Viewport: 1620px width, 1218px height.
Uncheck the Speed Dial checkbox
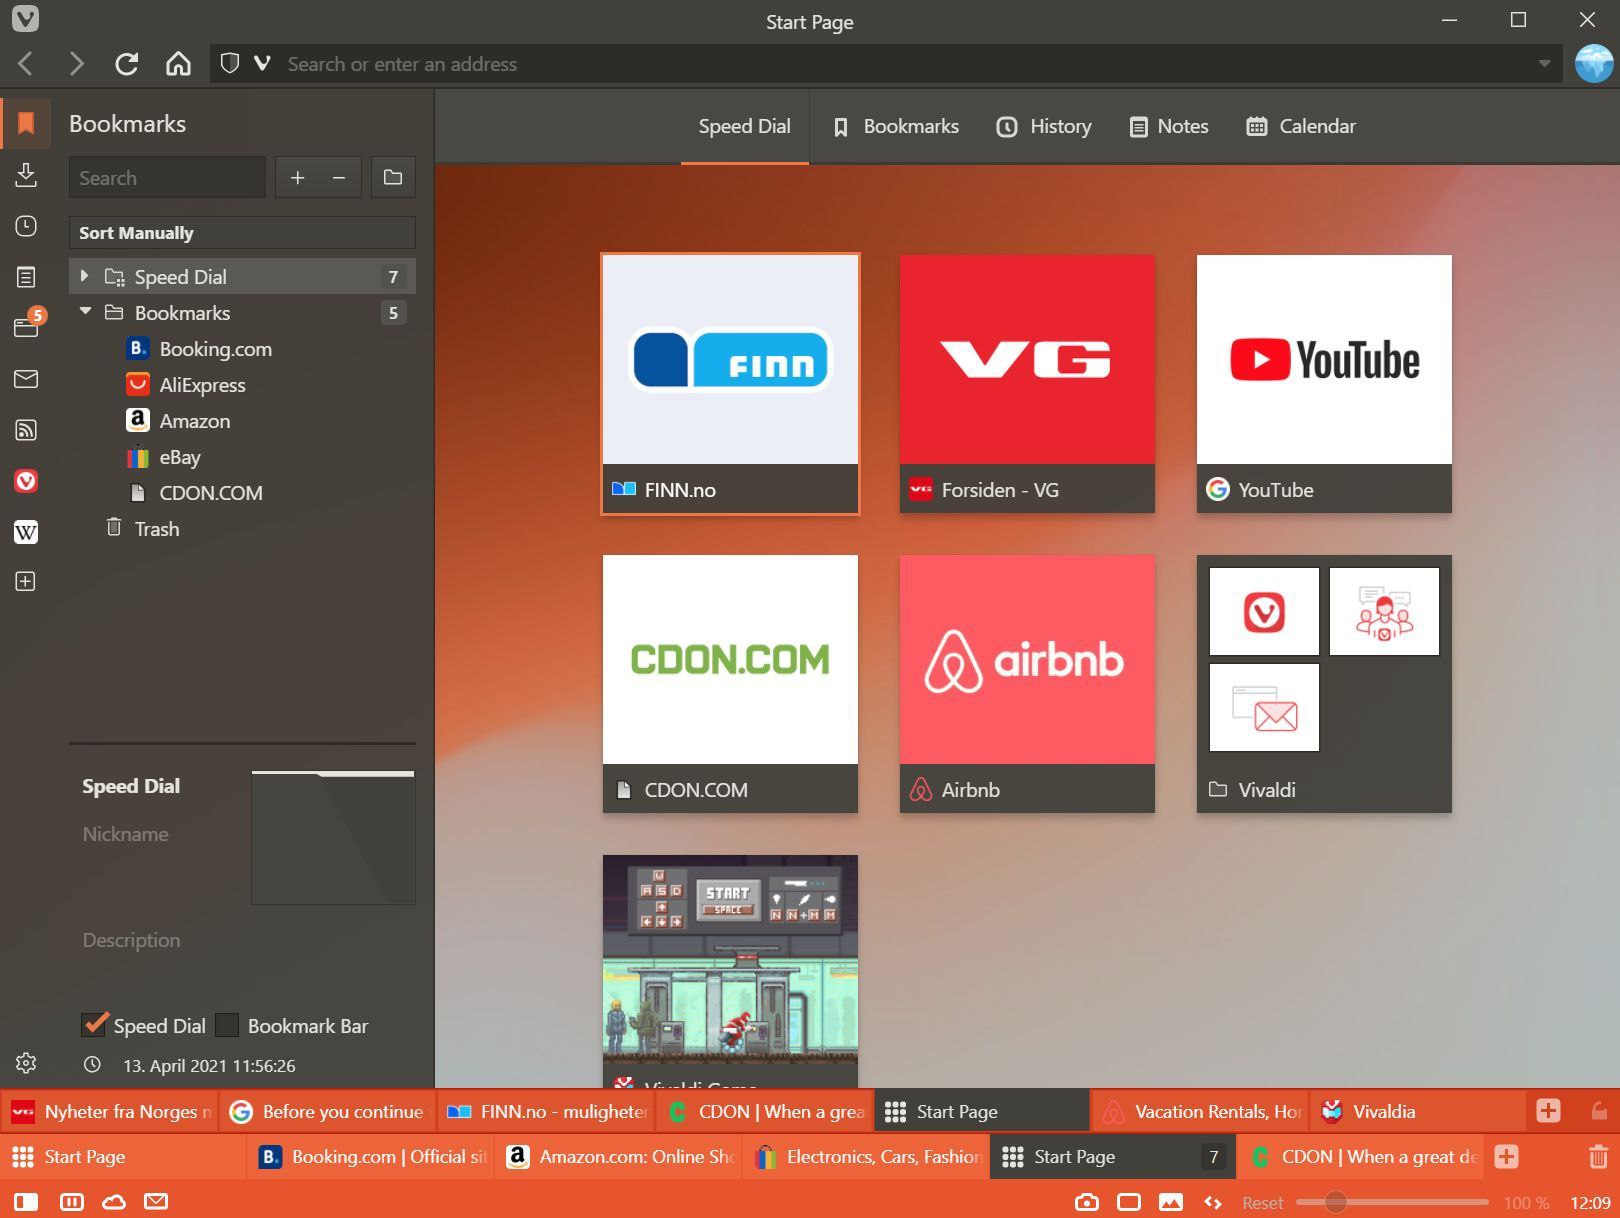click(94, 1025)
